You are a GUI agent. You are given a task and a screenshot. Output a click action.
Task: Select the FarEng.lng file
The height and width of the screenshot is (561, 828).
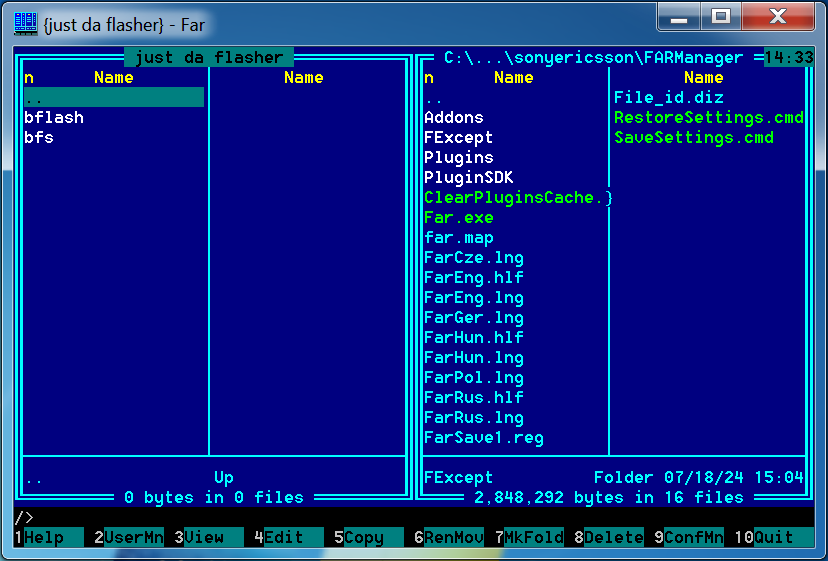point(474,297)
